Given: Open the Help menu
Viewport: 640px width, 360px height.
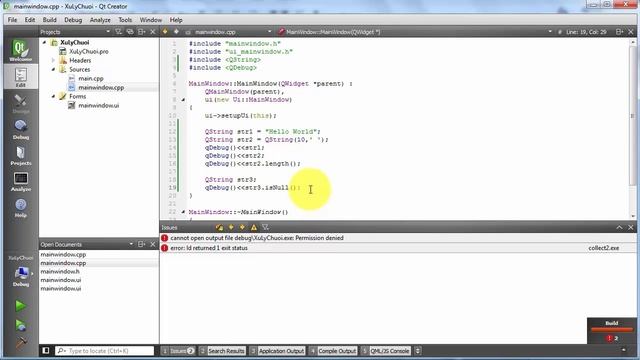Looking at the screenshot, I should (x=176, y=20).
